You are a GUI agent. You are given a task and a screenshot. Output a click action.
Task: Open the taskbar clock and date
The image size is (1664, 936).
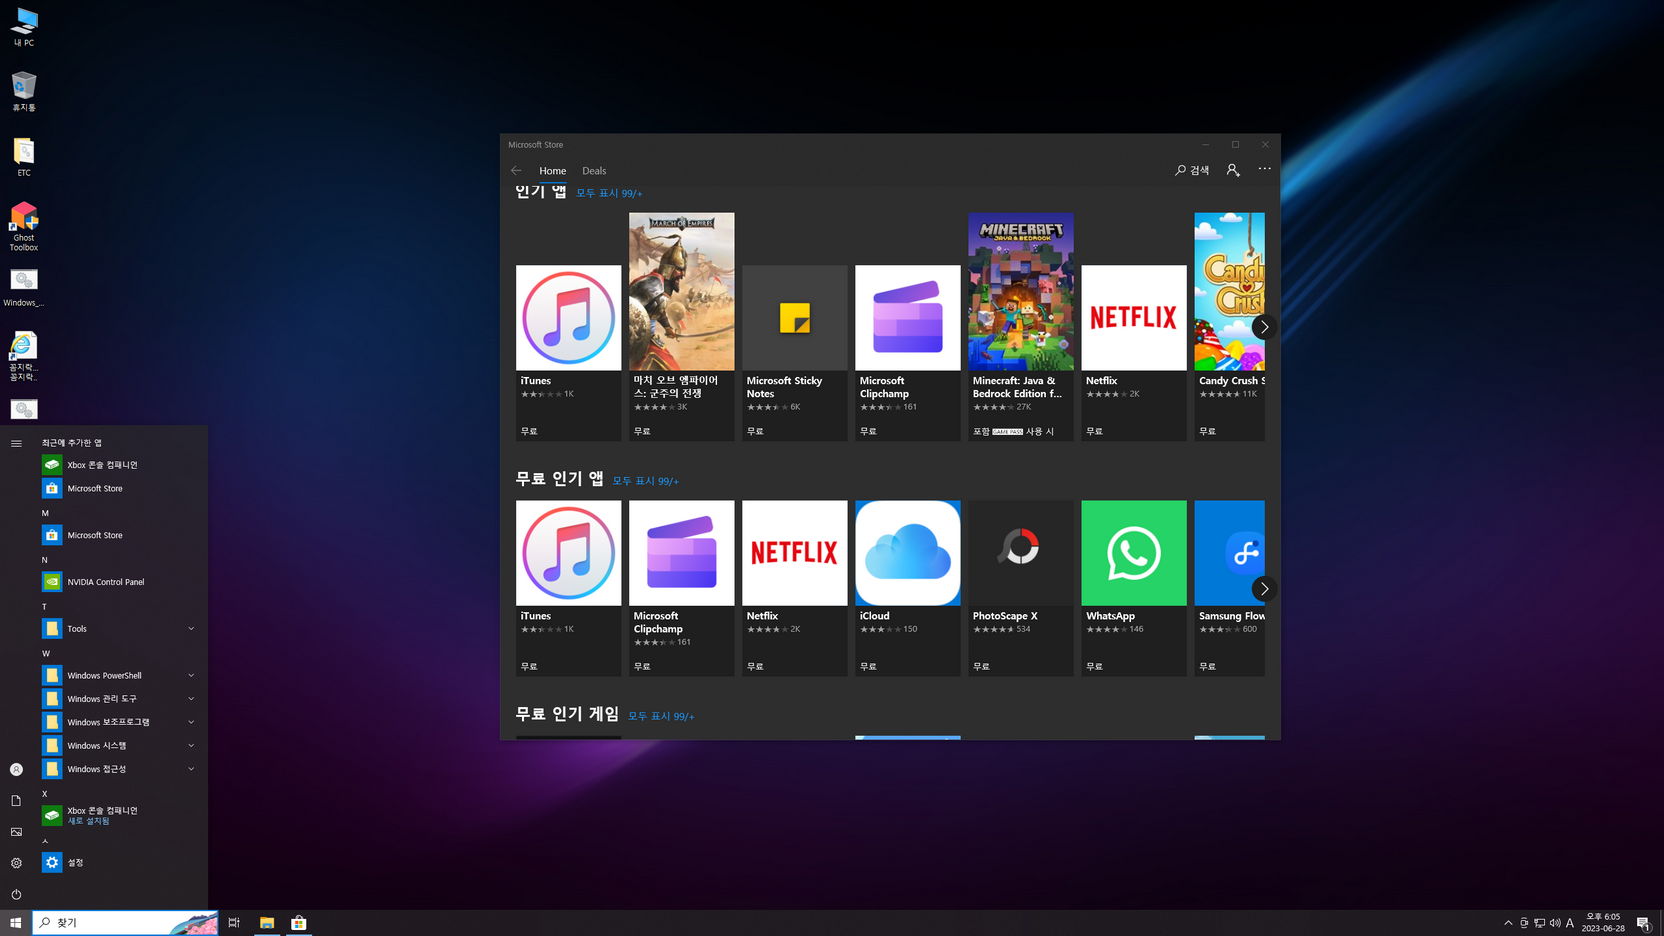point(1603,923)
